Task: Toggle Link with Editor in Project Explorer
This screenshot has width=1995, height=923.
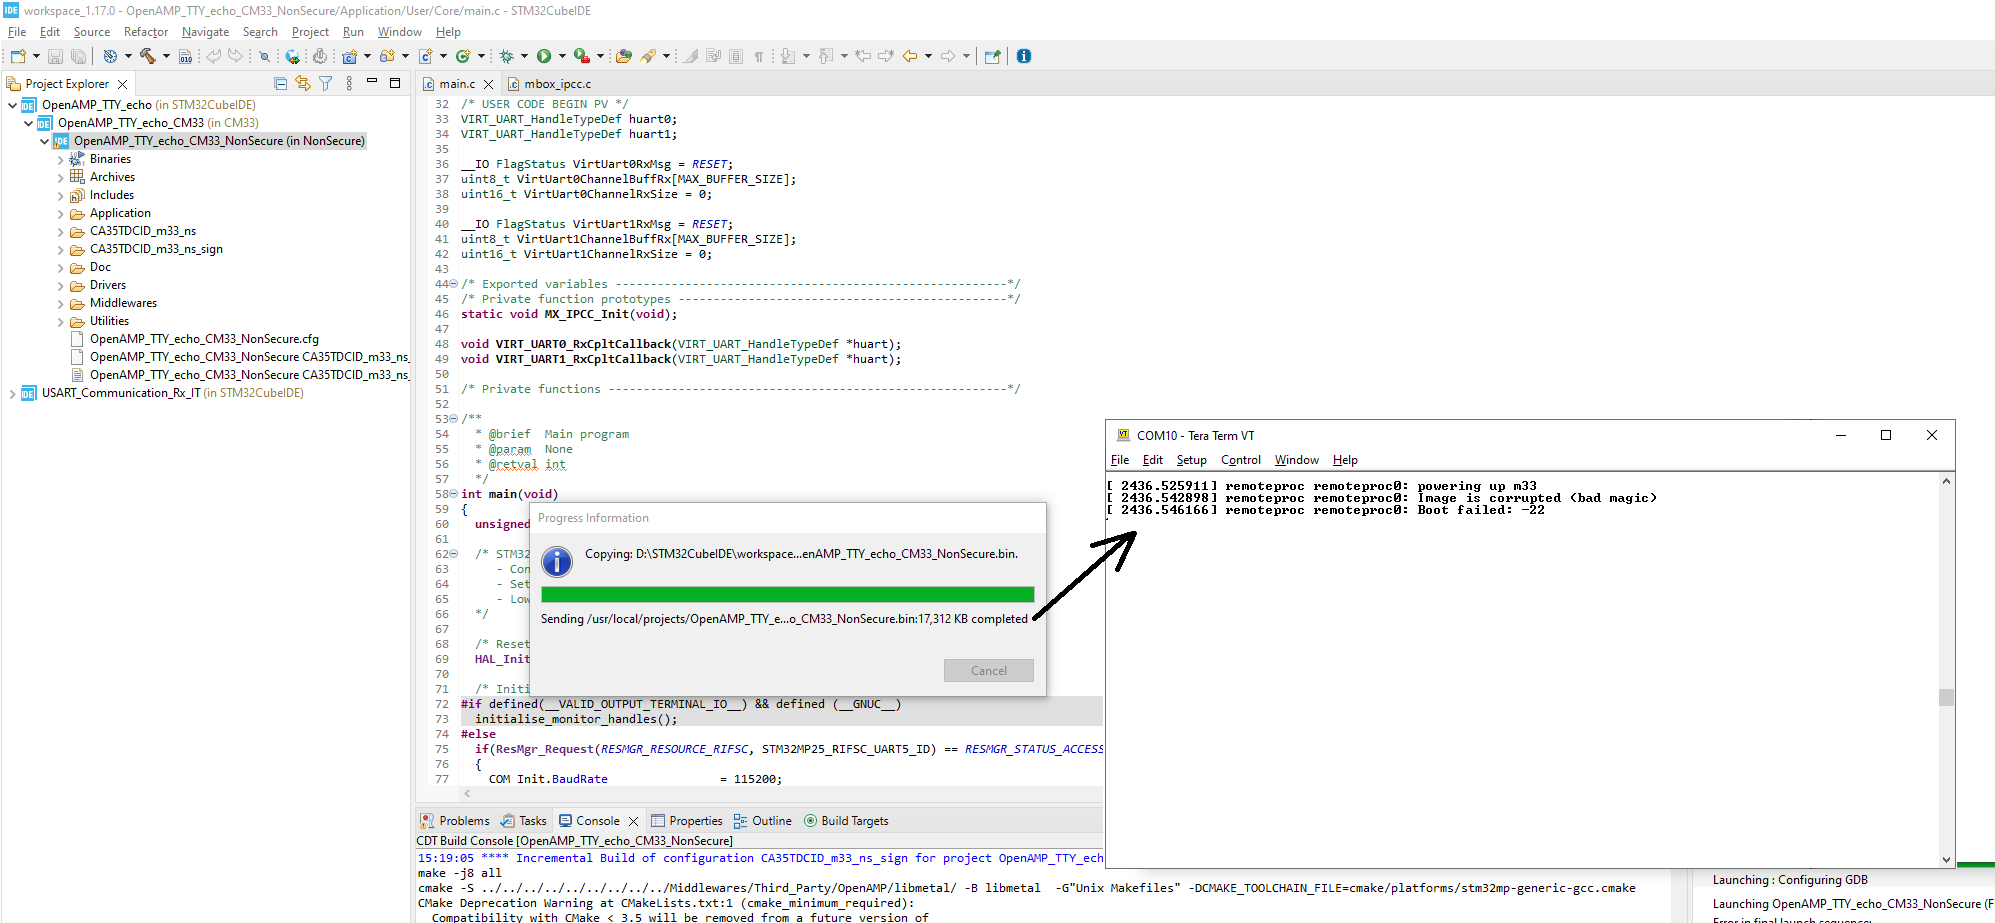Action: pos(303,83)
